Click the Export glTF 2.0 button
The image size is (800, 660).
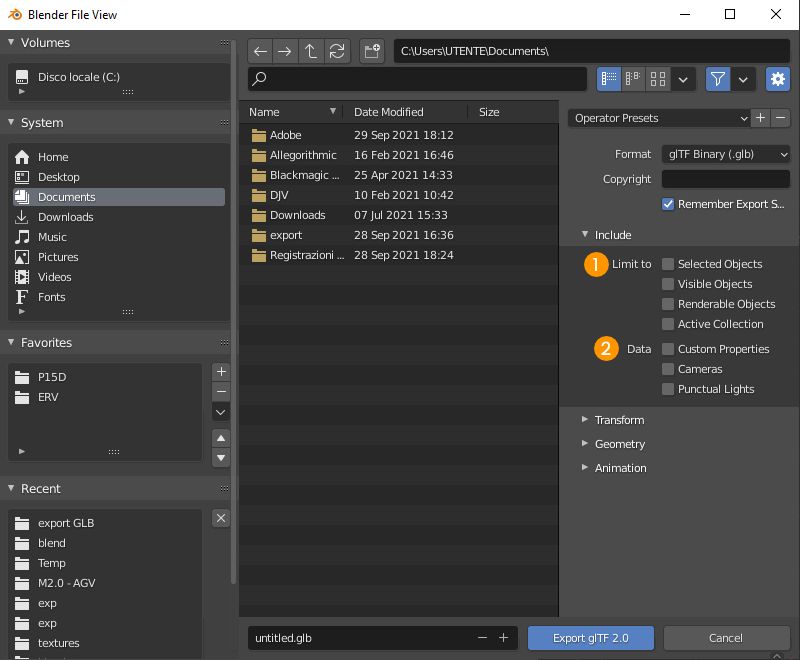coord(590,638)
